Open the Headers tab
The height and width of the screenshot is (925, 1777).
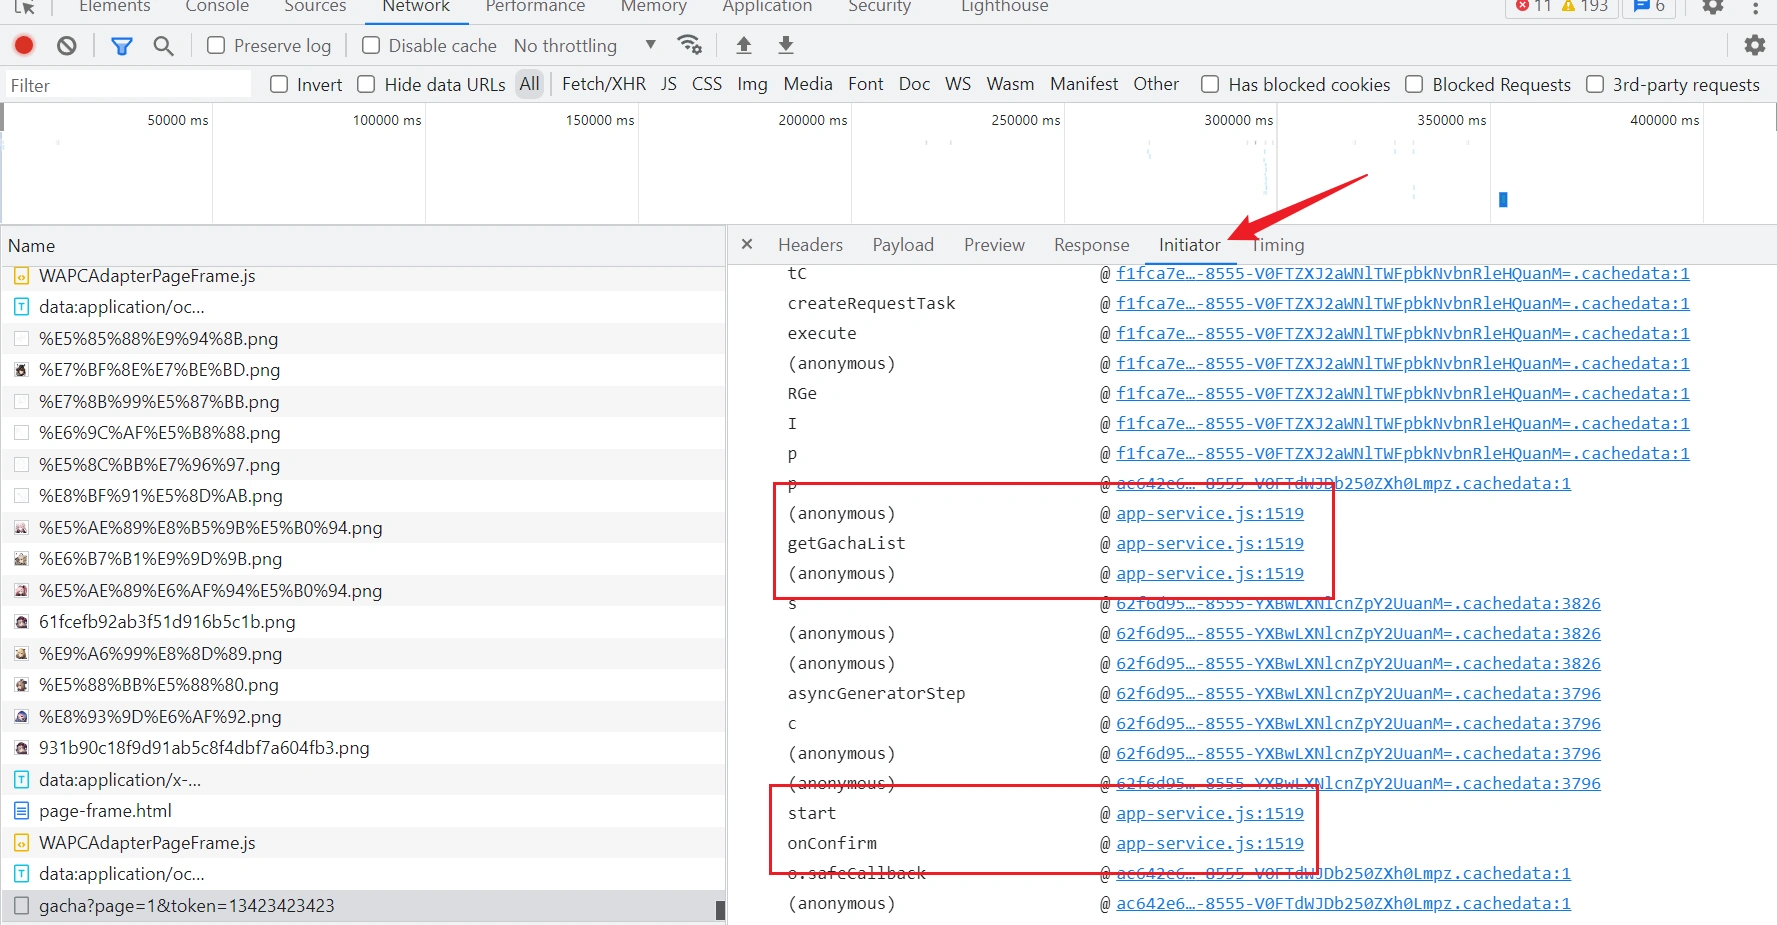click(x=810, y=244)
